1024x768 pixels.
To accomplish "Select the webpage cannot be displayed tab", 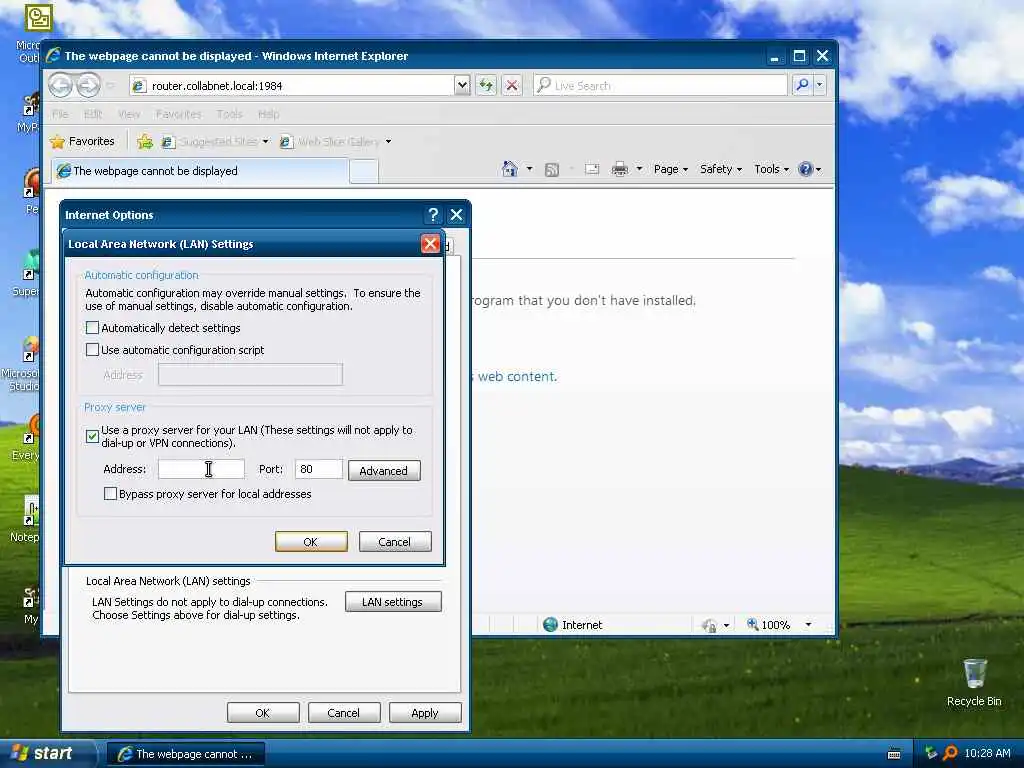I will (199, 171).
